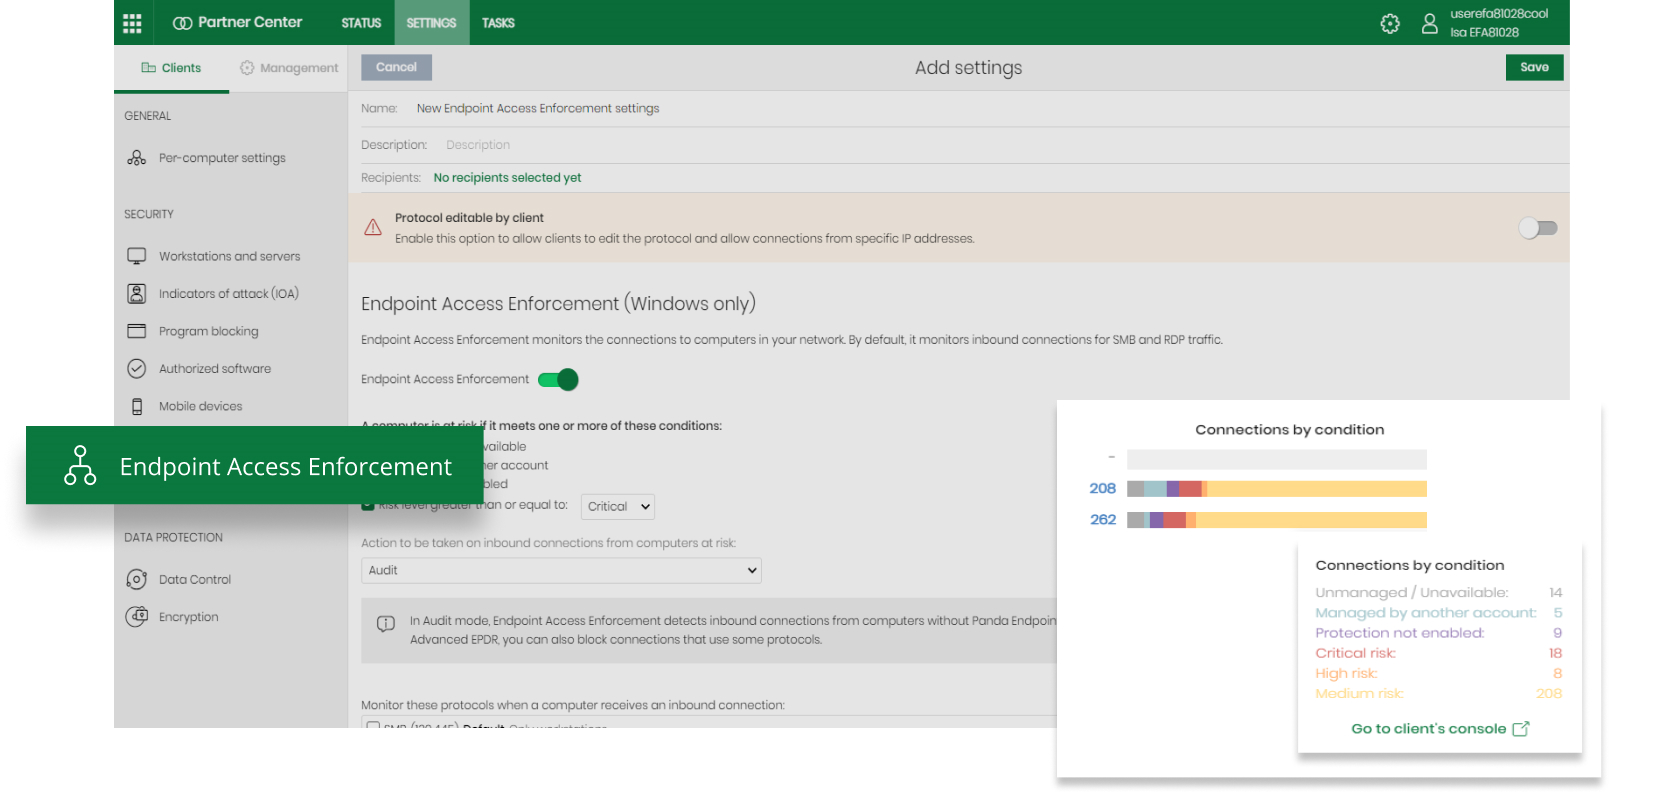Switch to the SETTINGS tab
This screenshot has height=800, width=1668.
pyautogui.click(x=431, y=23)
